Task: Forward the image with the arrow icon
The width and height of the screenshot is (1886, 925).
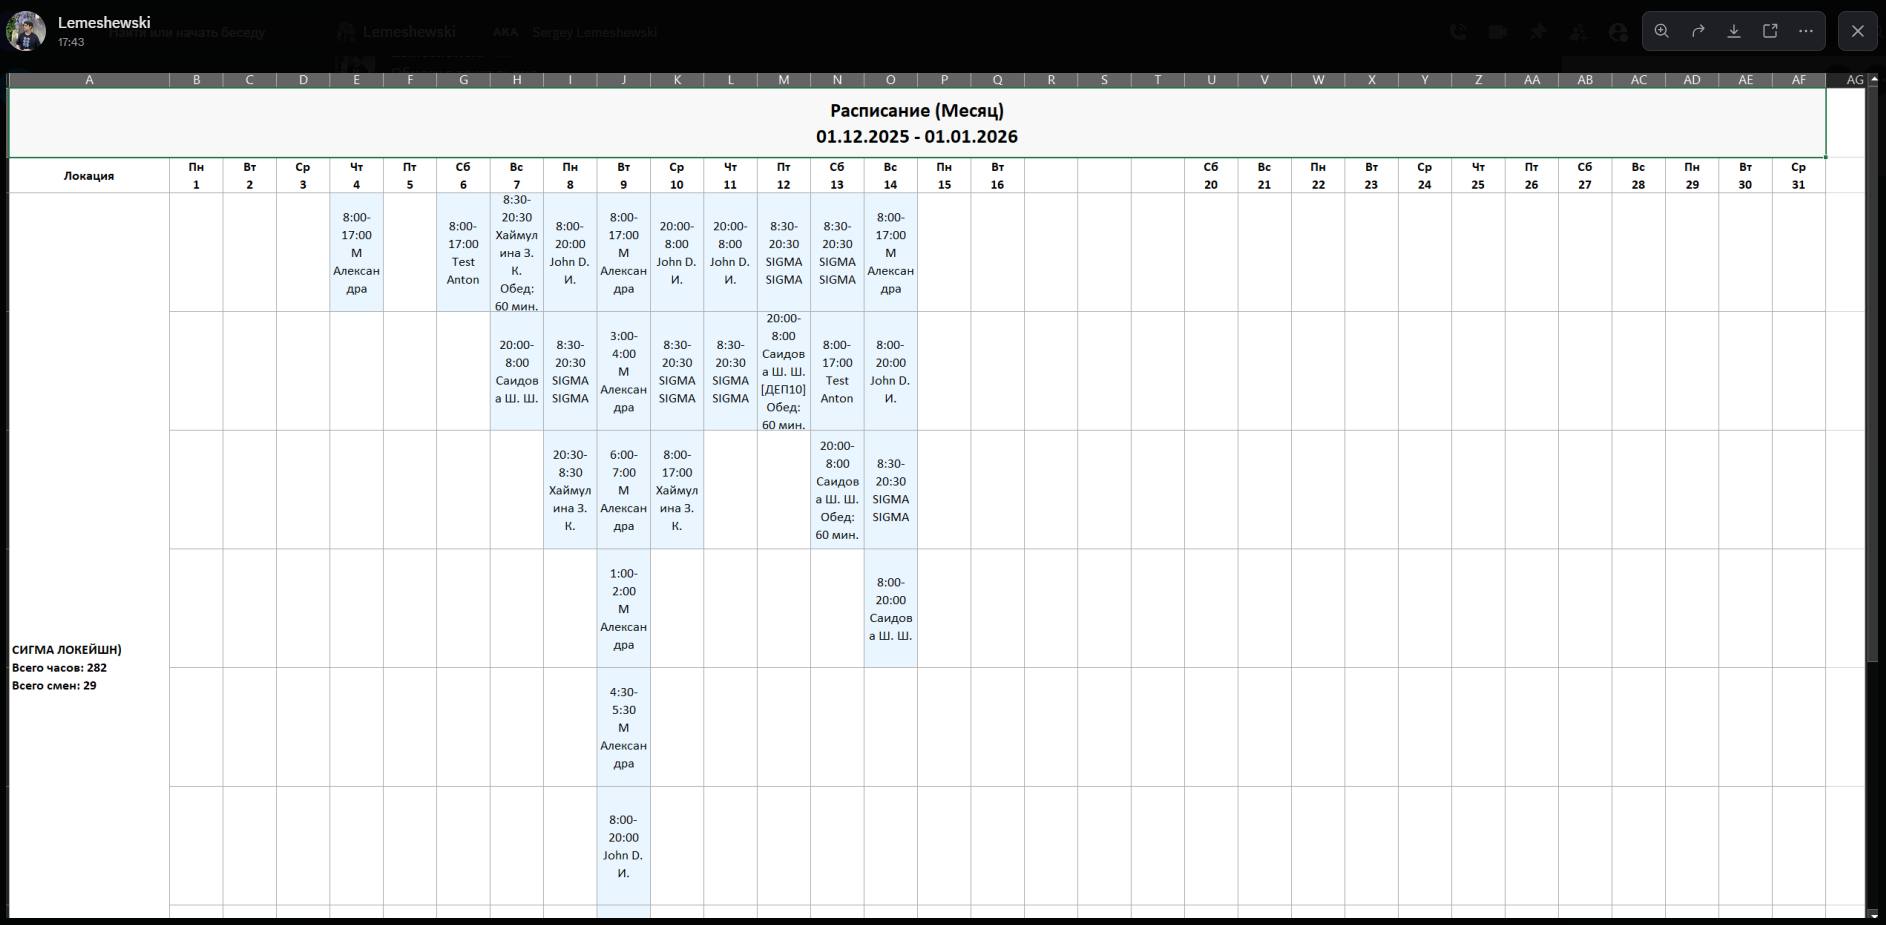Action: pos(1698,31)
